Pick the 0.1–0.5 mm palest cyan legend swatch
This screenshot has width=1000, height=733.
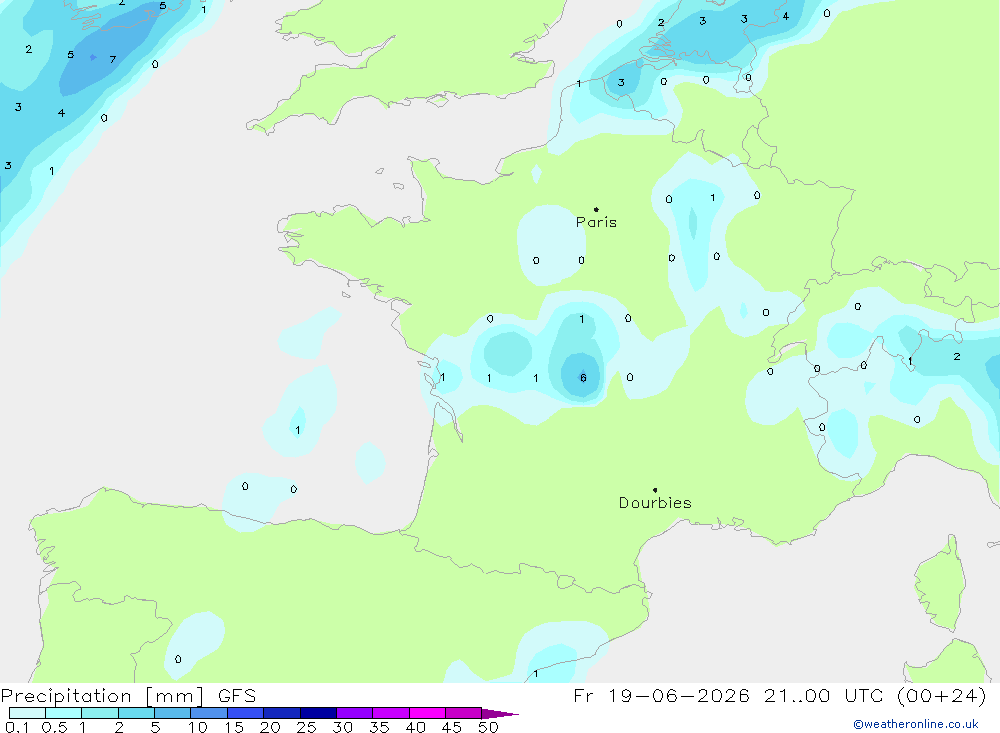(x=27, y=713)
